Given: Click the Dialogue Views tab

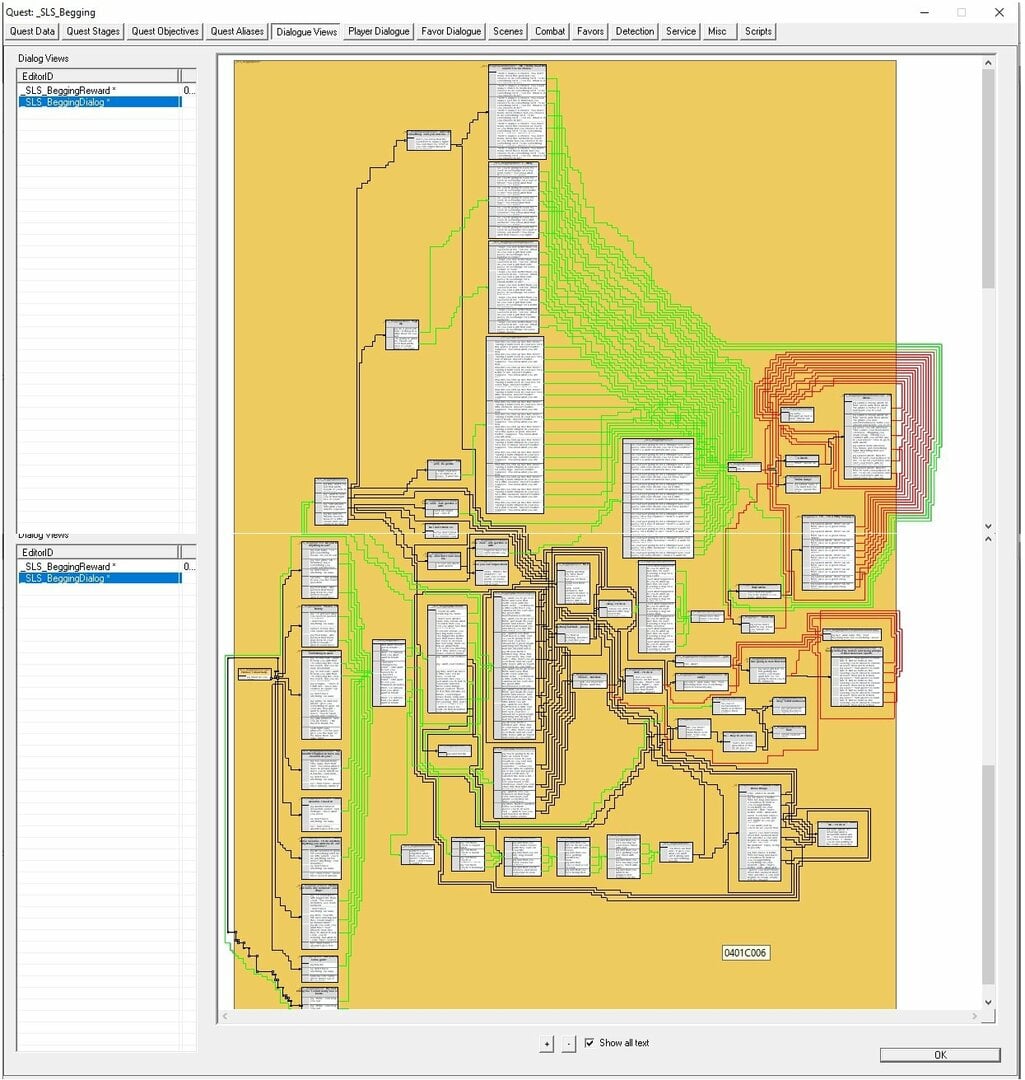Looking at the screenshot, I should point(307,32).
